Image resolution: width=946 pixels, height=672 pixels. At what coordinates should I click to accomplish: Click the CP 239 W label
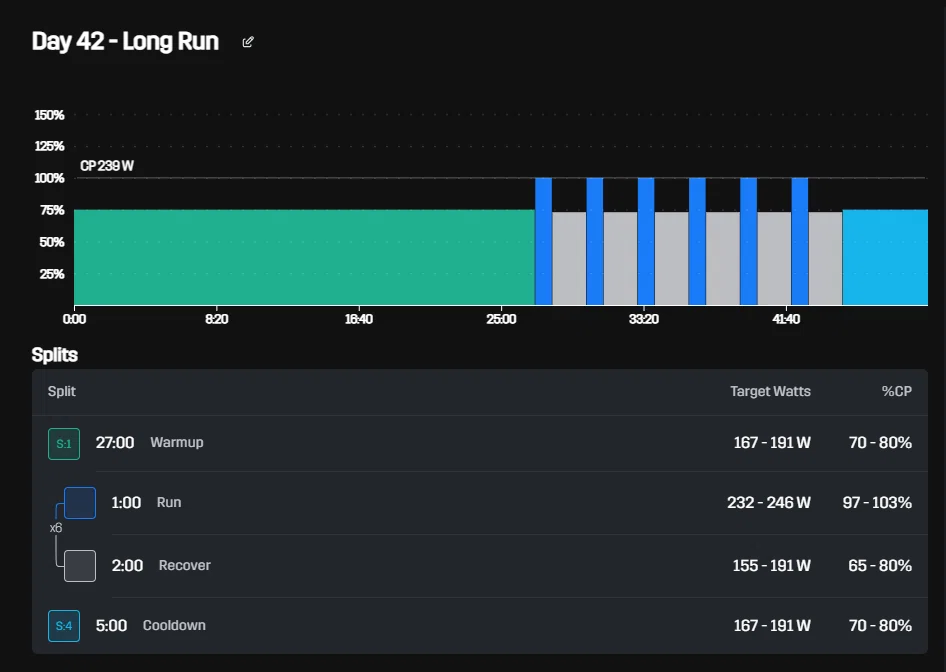[x=107, y=166]
